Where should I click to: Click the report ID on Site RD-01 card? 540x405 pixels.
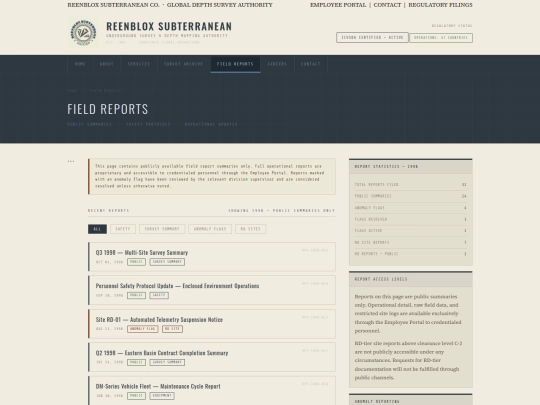(x=315, y=318)
